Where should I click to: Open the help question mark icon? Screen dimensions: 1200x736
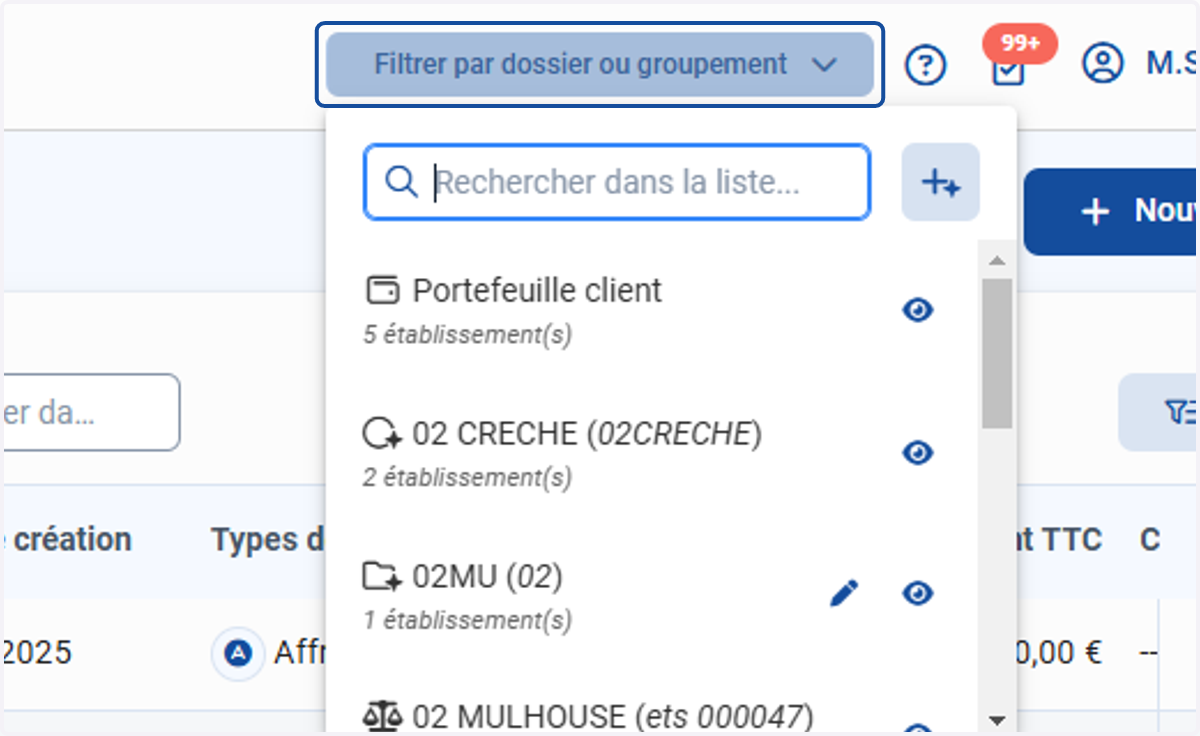[926, 66]
